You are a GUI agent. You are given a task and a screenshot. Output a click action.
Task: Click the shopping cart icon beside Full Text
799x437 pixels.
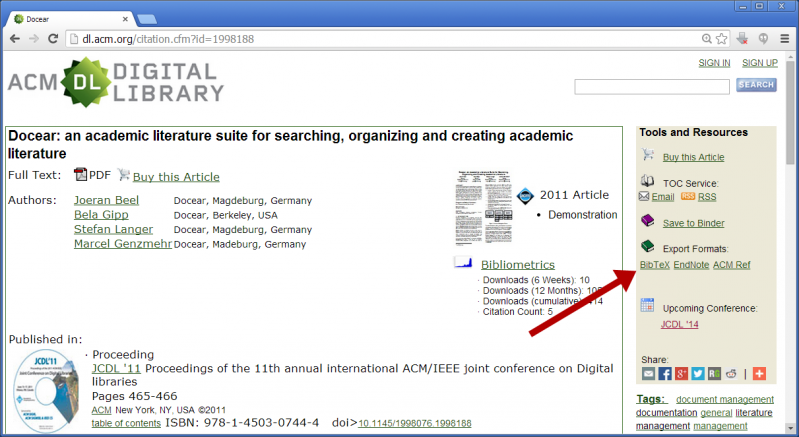(124, 175)
